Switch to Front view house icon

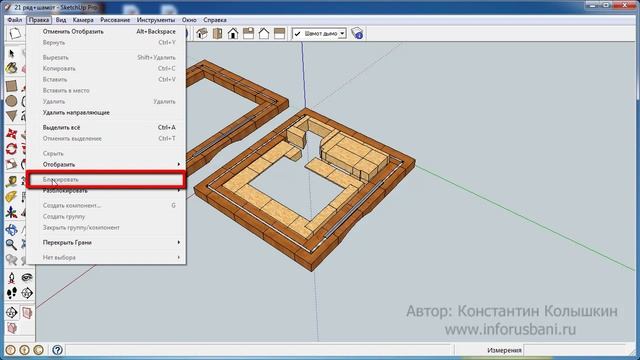click(233, 33)
